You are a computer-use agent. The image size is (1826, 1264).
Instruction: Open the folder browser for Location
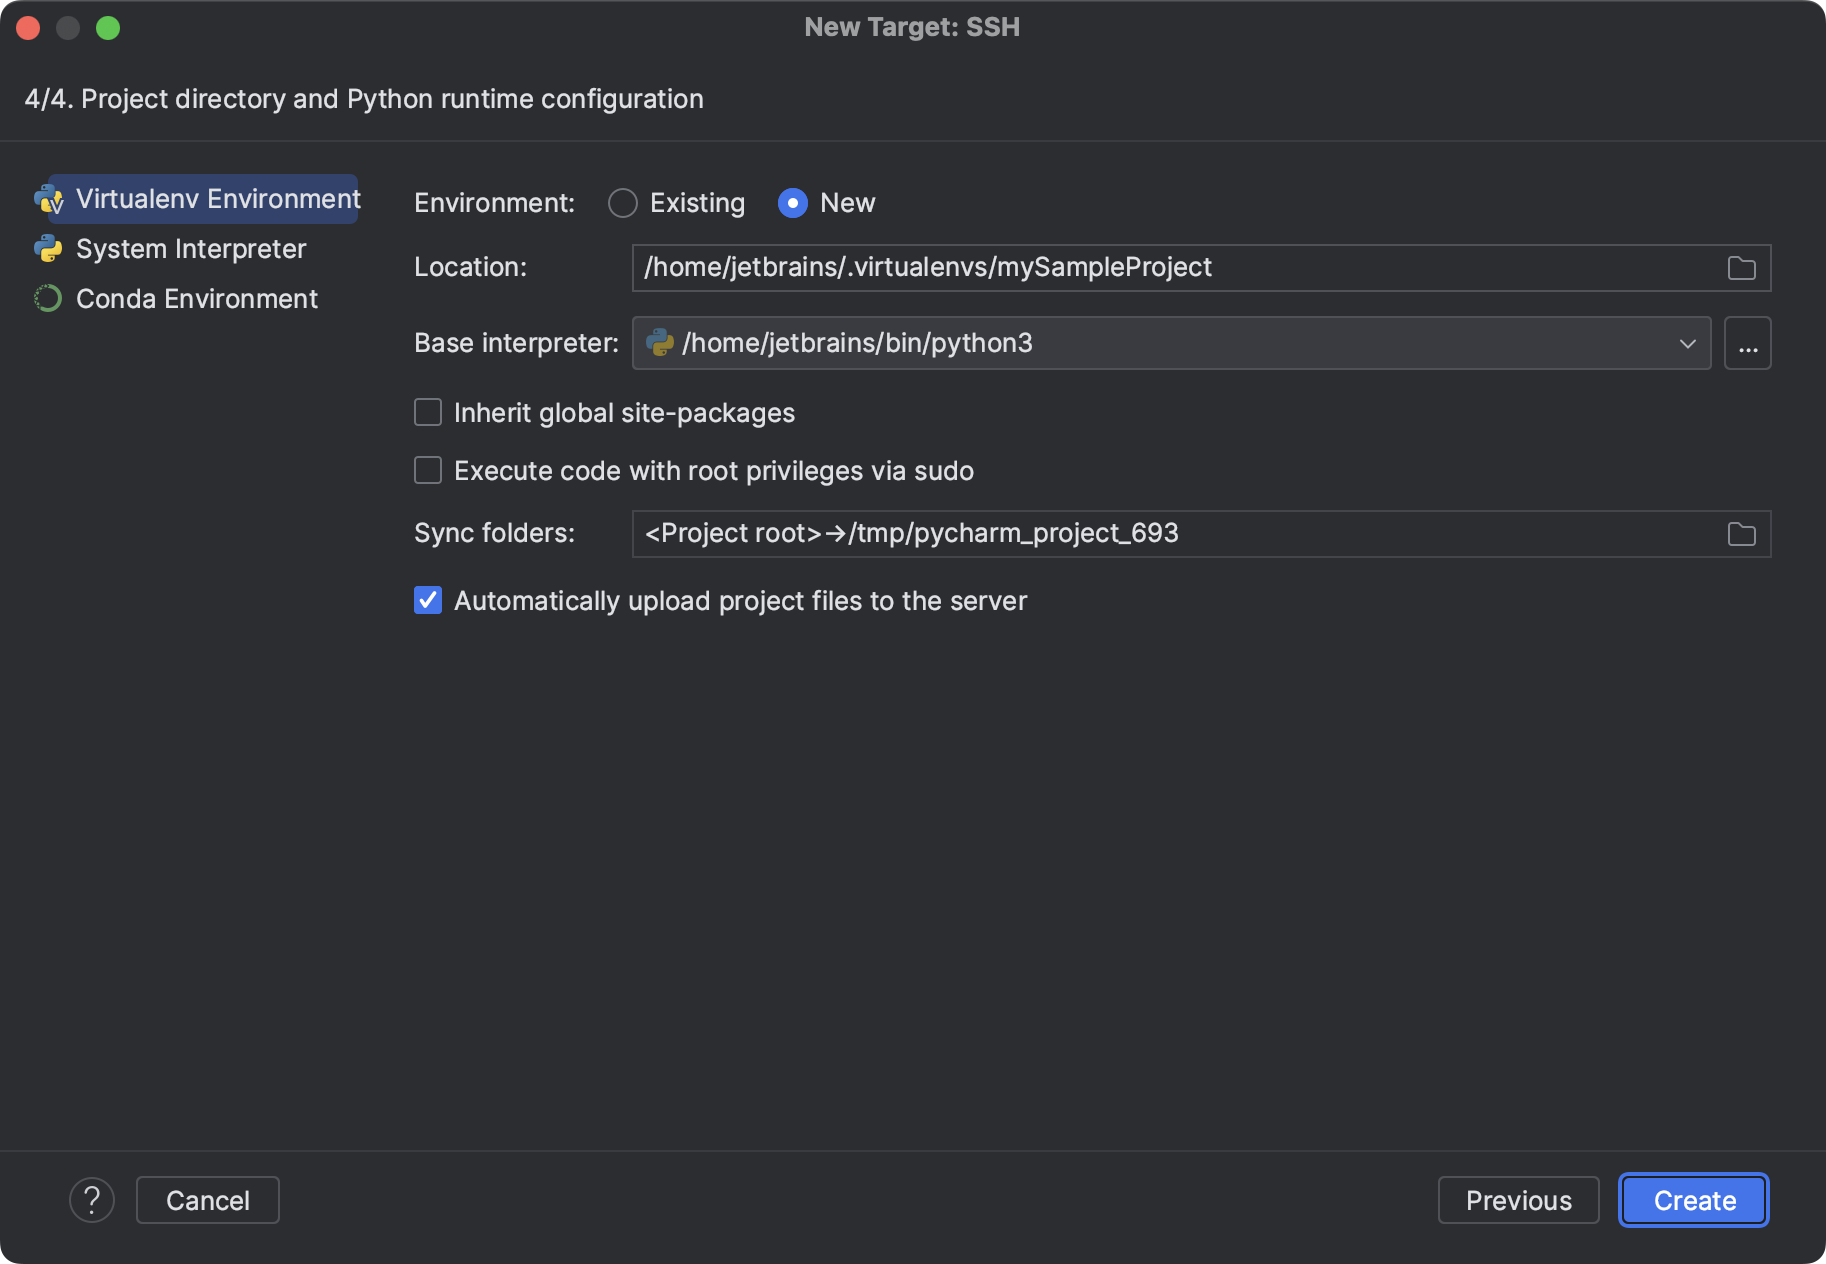(x=1740, y=267)
